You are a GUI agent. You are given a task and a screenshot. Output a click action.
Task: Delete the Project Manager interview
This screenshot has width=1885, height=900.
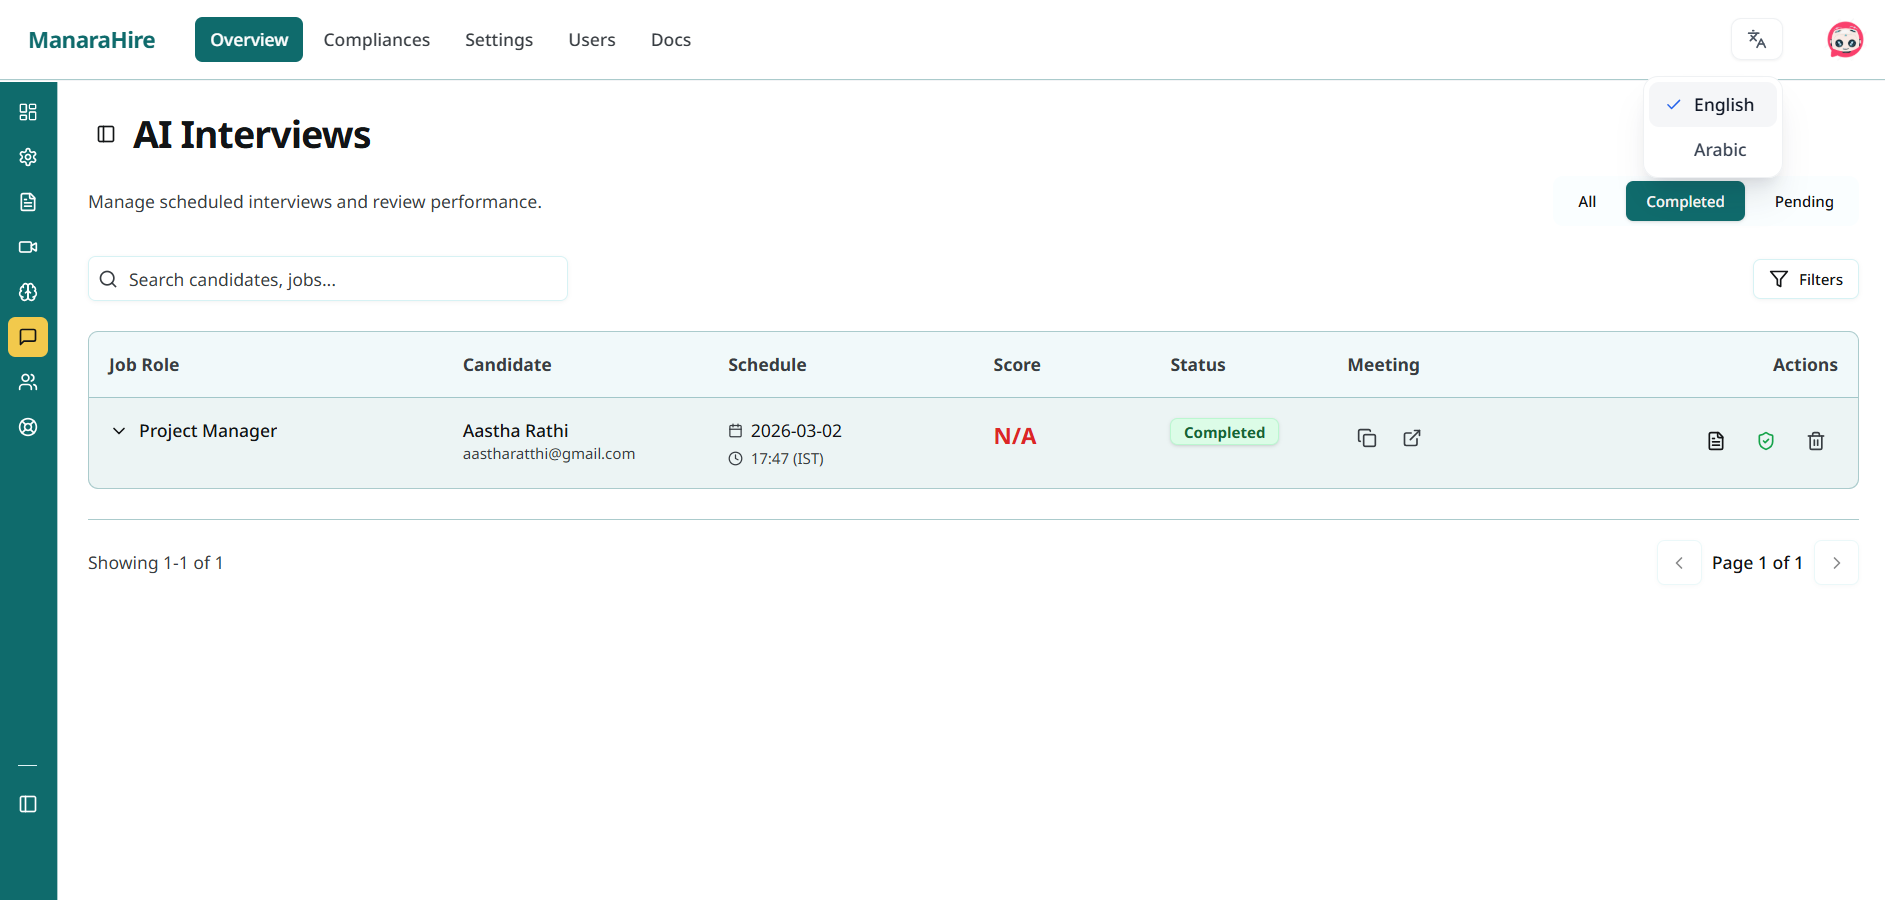coord(1815,441)
